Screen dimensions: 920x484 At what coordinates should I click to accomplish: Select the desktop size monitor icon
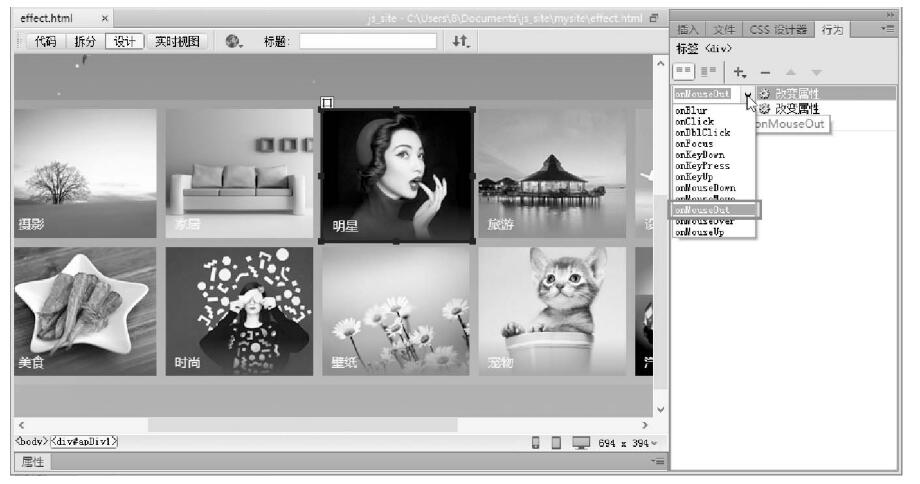coord(580,442)
